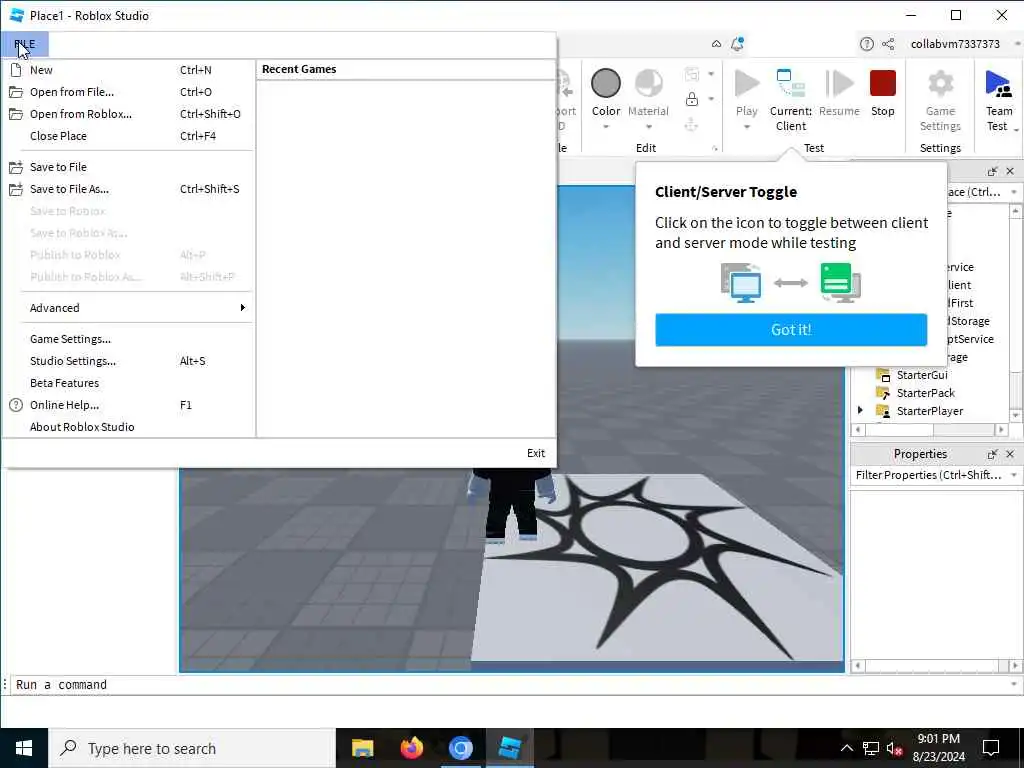Click Explorer horizontal scrollbar right arrow
Screen dimensions: 1024x768
click(1001, 430)
